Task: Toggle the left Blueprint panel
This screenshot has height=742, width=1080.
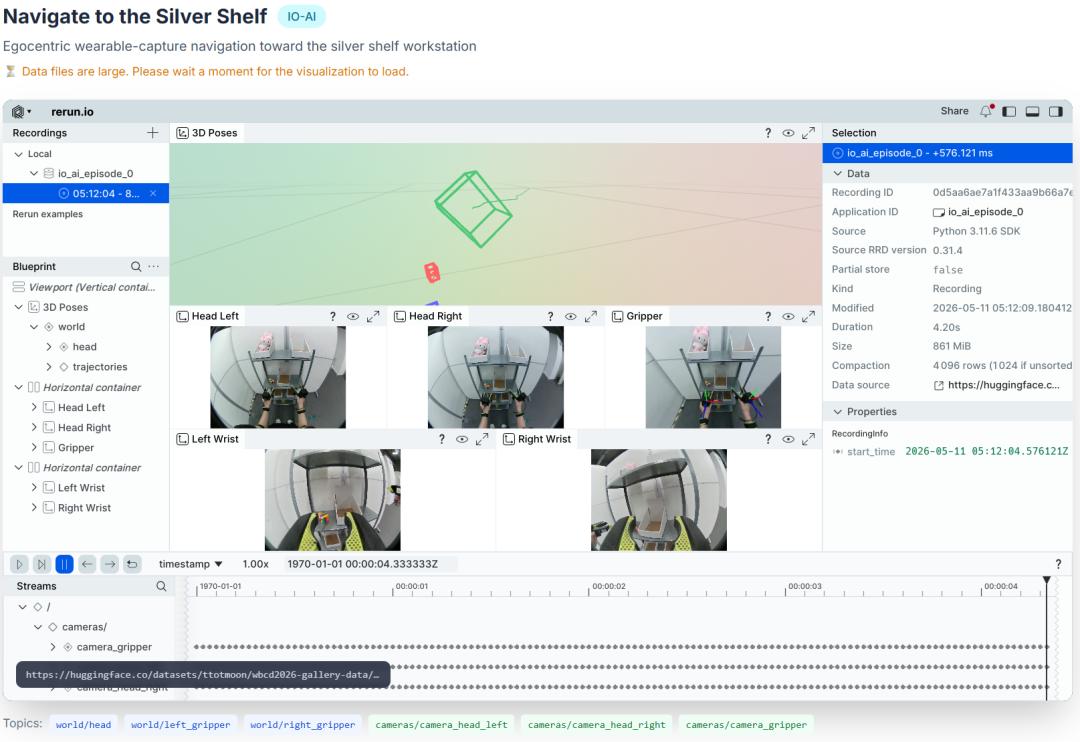Action: point(1009,112)
